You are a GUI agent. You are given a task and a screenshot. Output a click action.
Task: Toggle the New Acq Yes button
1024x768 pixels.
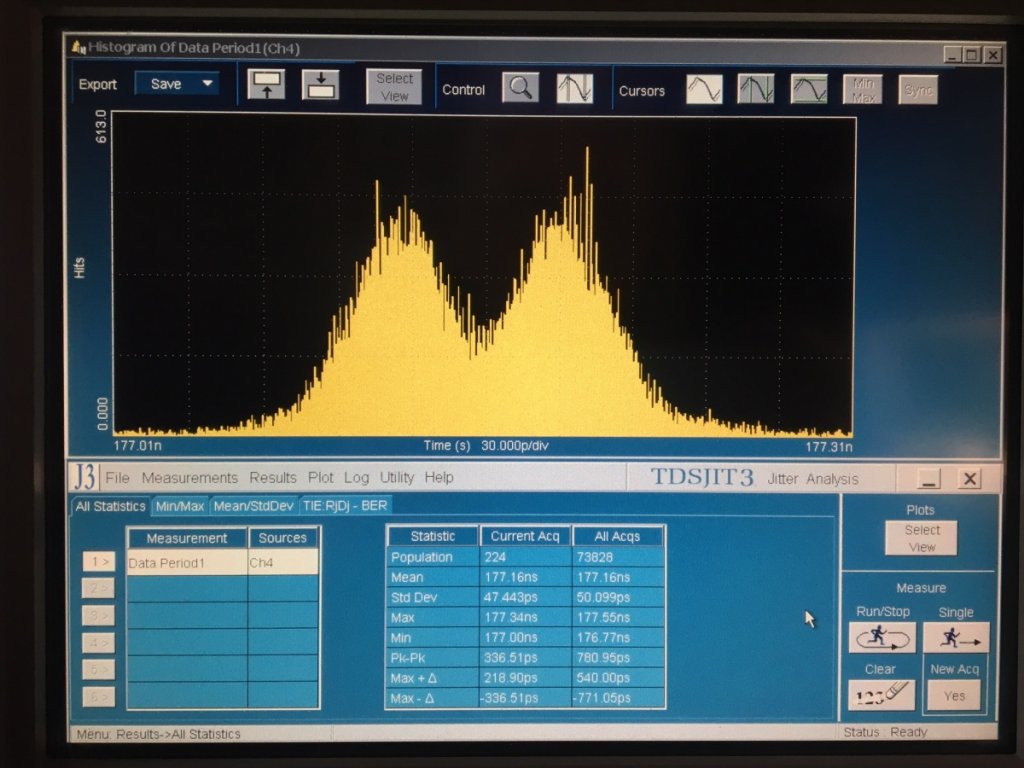coord(954,695)
